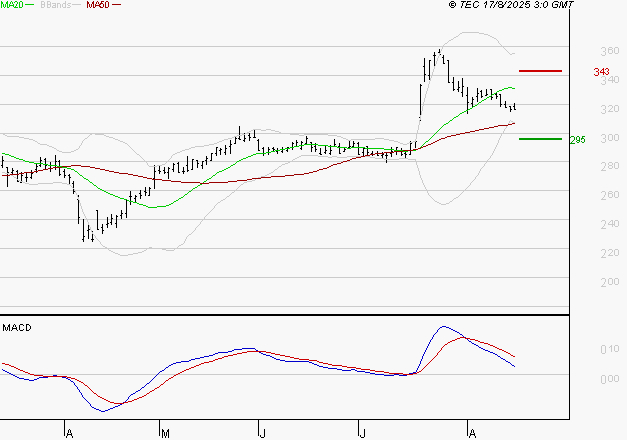Click the M month tick on time axis
The image size is (627, 440).
click(x=165, y=433)
